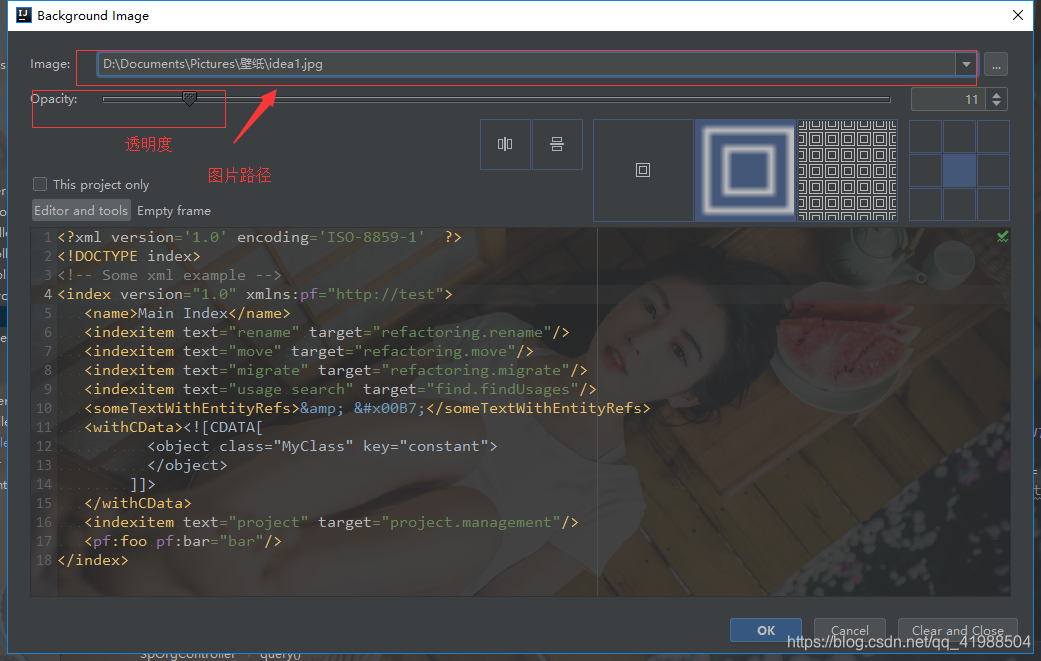Screen dimensions: 1041x661
Task: Click the project.management indexitem line
Action: [x=331, y=522]
